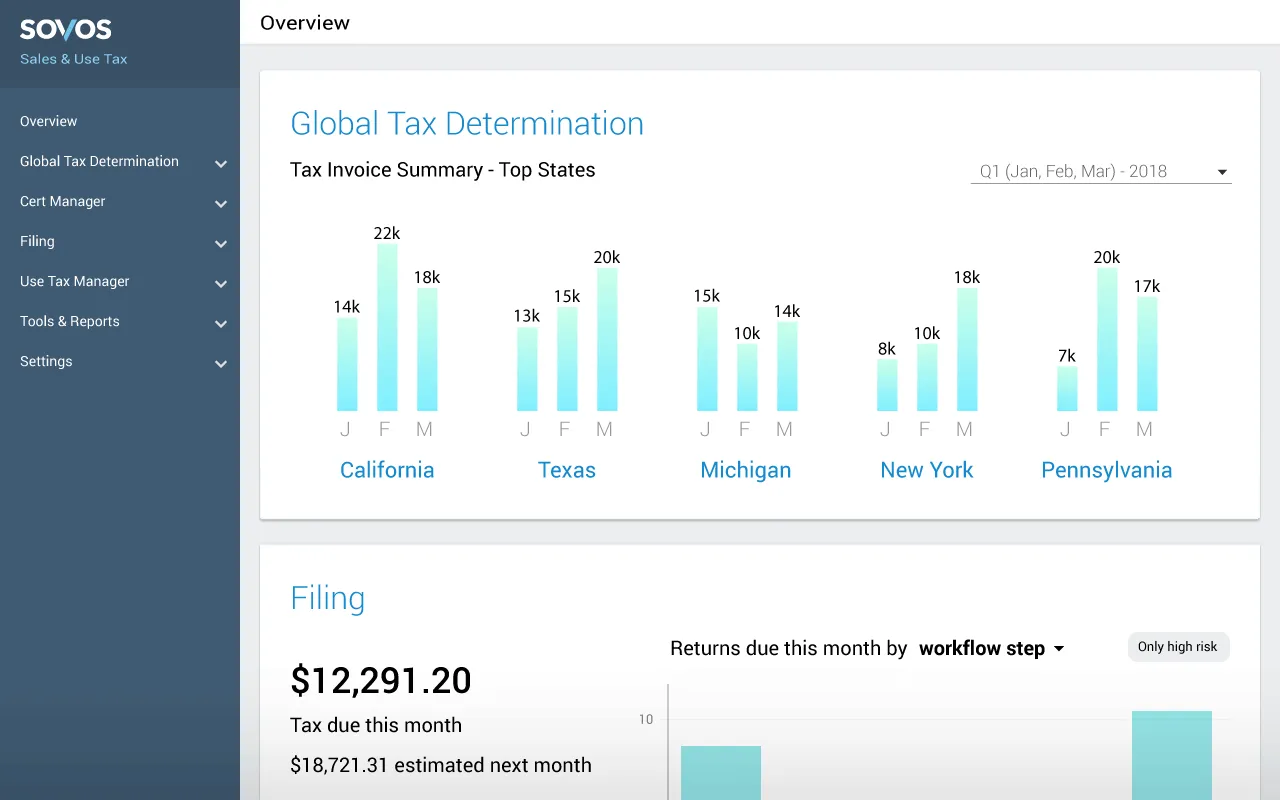Expand the Cert Manager chevron
This screenshot has width=1280, height=800.
221,203
